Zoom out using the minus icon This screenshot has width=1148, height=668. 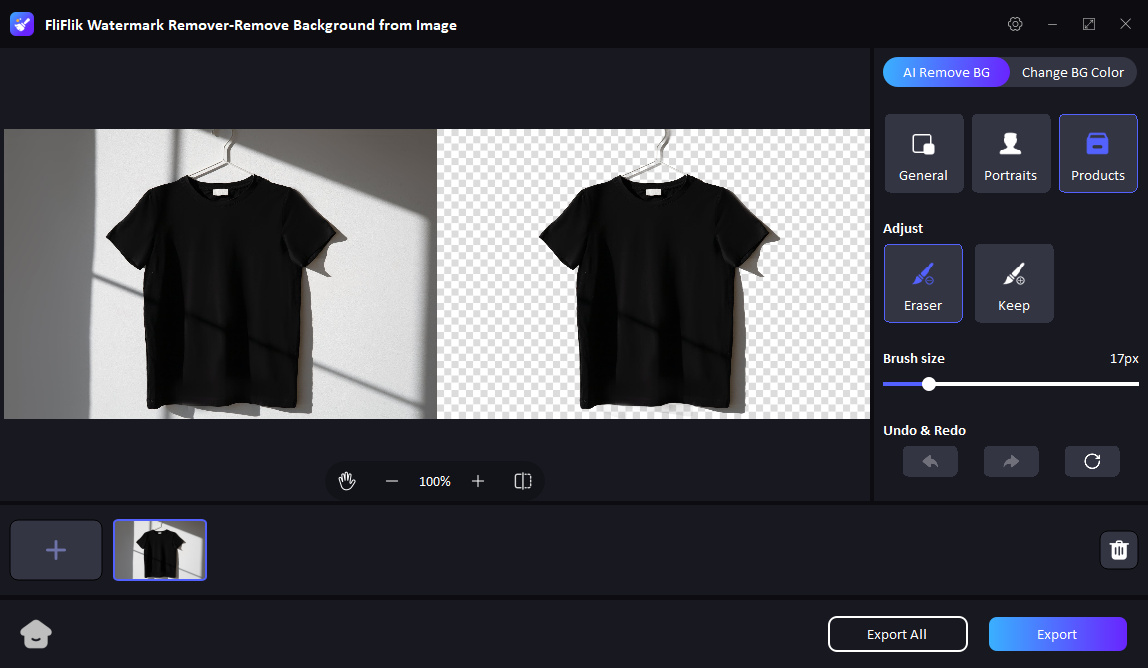[x=392, y=481]
